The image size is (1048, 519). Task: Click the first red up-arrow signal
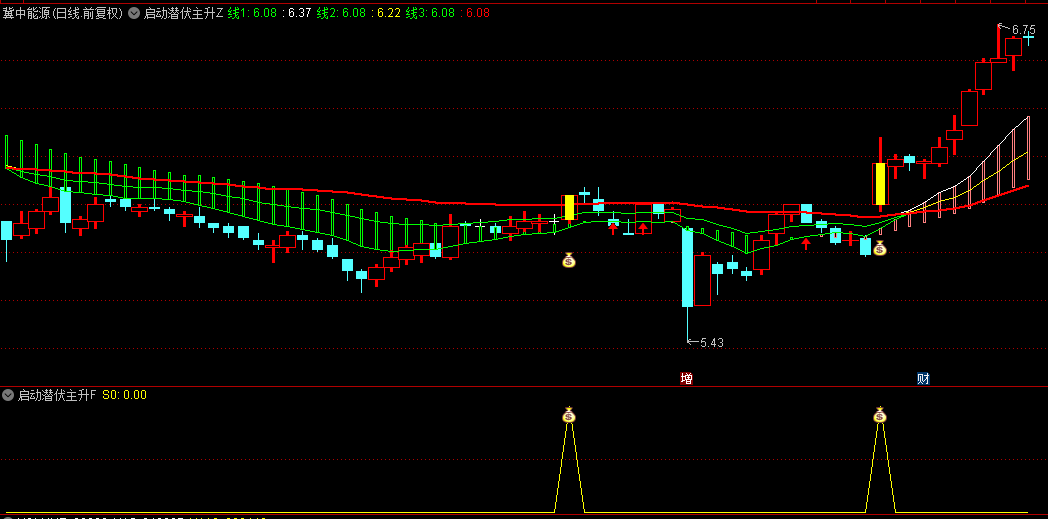[x=613, y=228]
